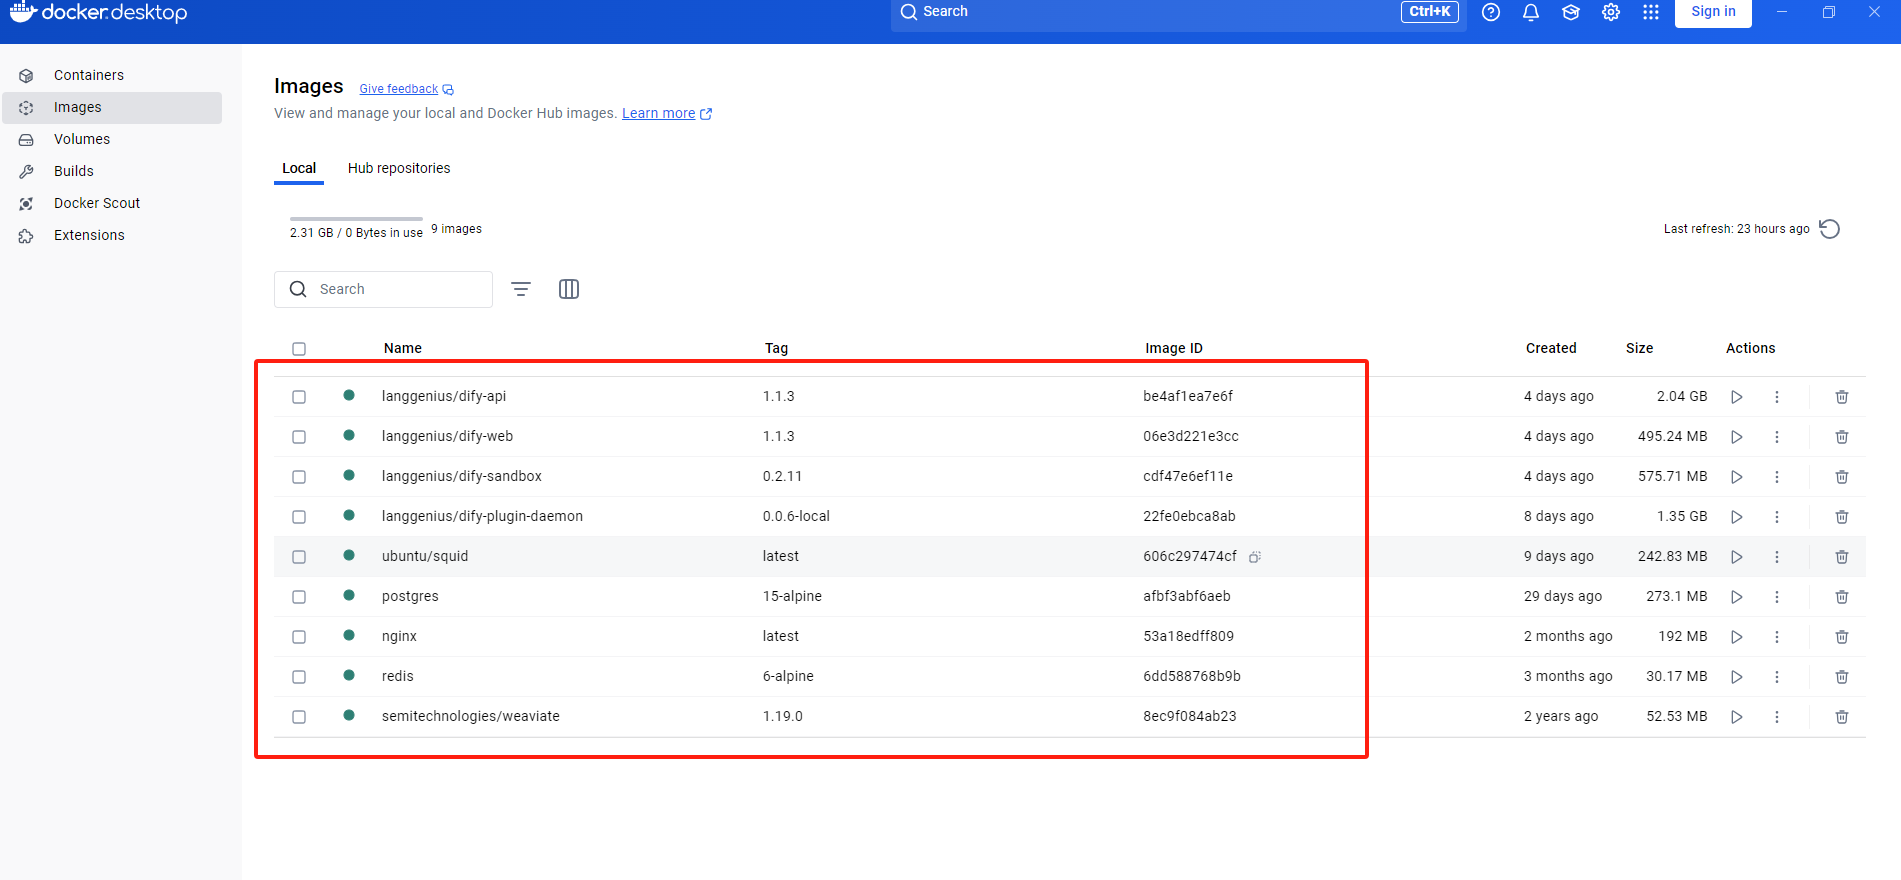
Task: Copy the ubuntu/squid image ID
Action: point(1254,557)
